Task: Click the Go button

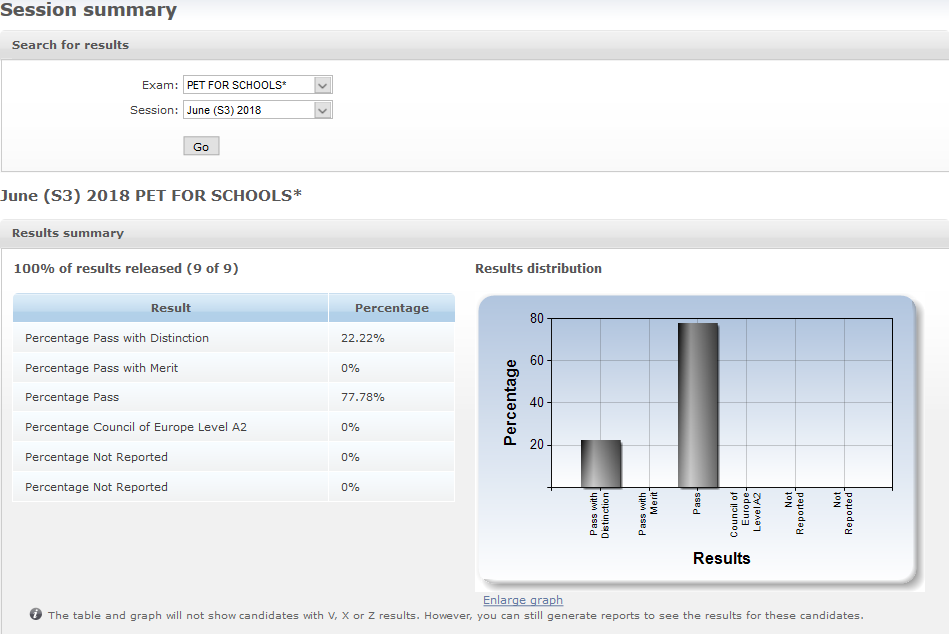Action: tap(201, 146)
